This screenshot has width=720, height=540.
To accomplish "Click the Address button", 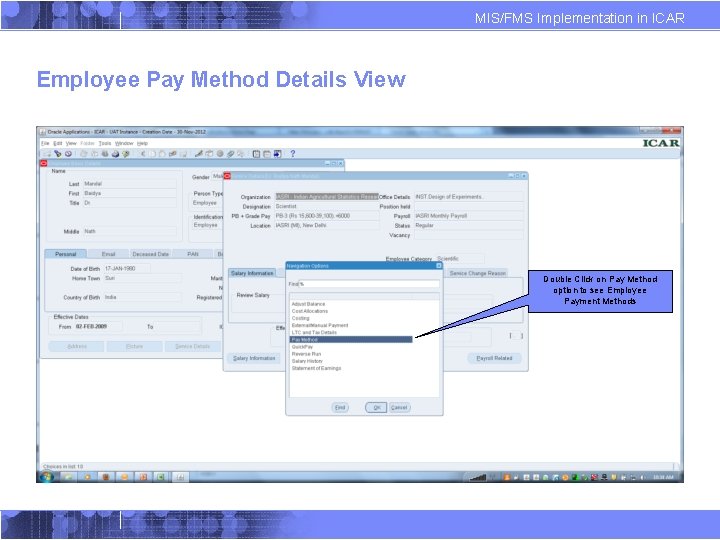I will [77, 346].
